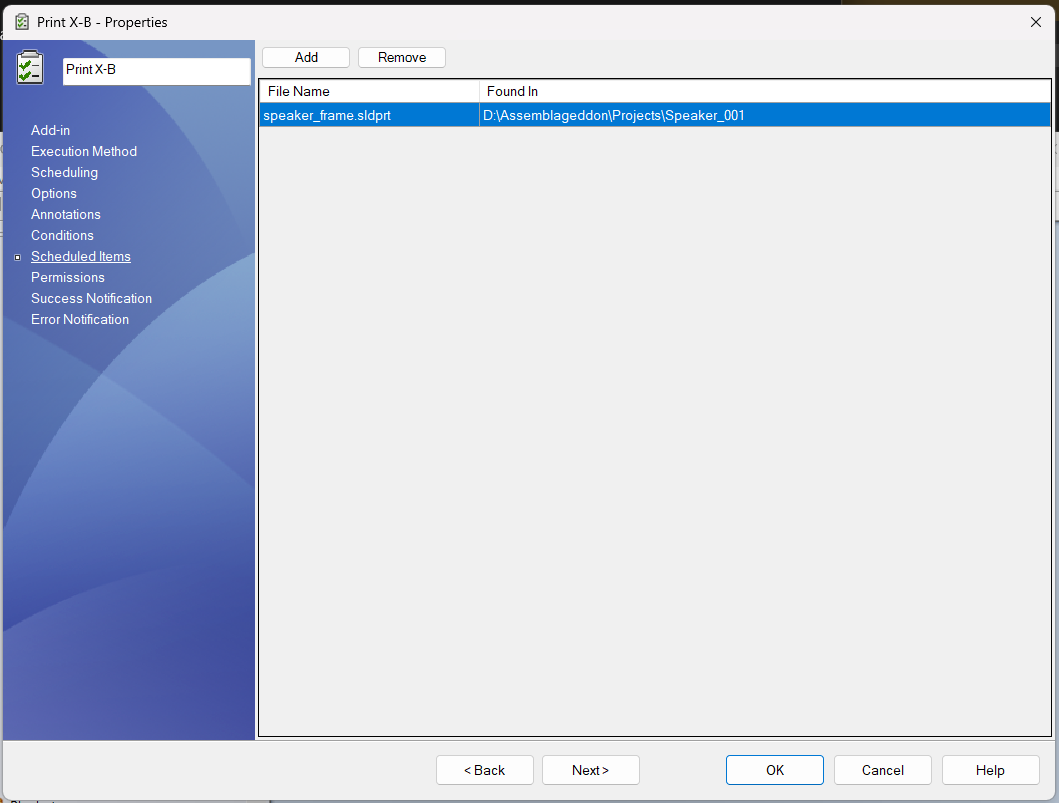Open the Permissions page
The height and width of the screenshot is (803, 1059).
[68, 277]
